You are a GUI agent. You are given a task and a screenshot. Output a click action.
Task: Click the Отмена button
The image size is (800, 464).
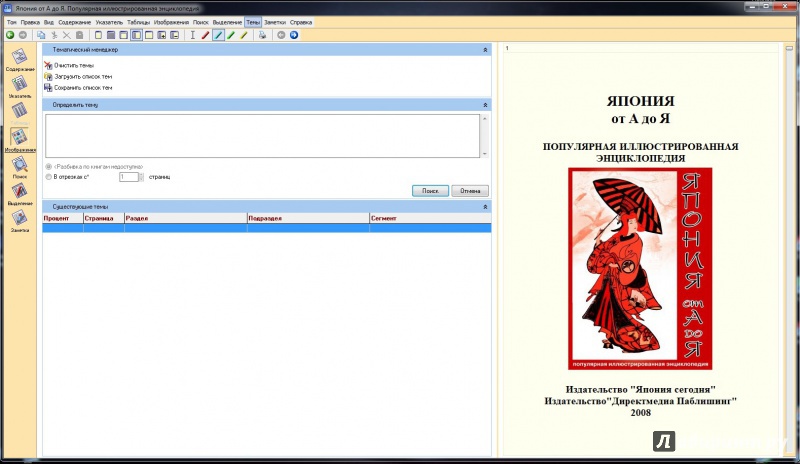coord(470,191)
